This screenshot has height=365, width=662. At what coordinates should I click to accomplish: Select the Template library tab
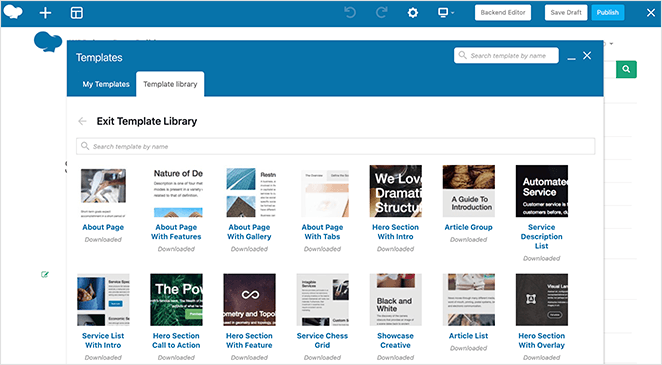pos(170,84)
